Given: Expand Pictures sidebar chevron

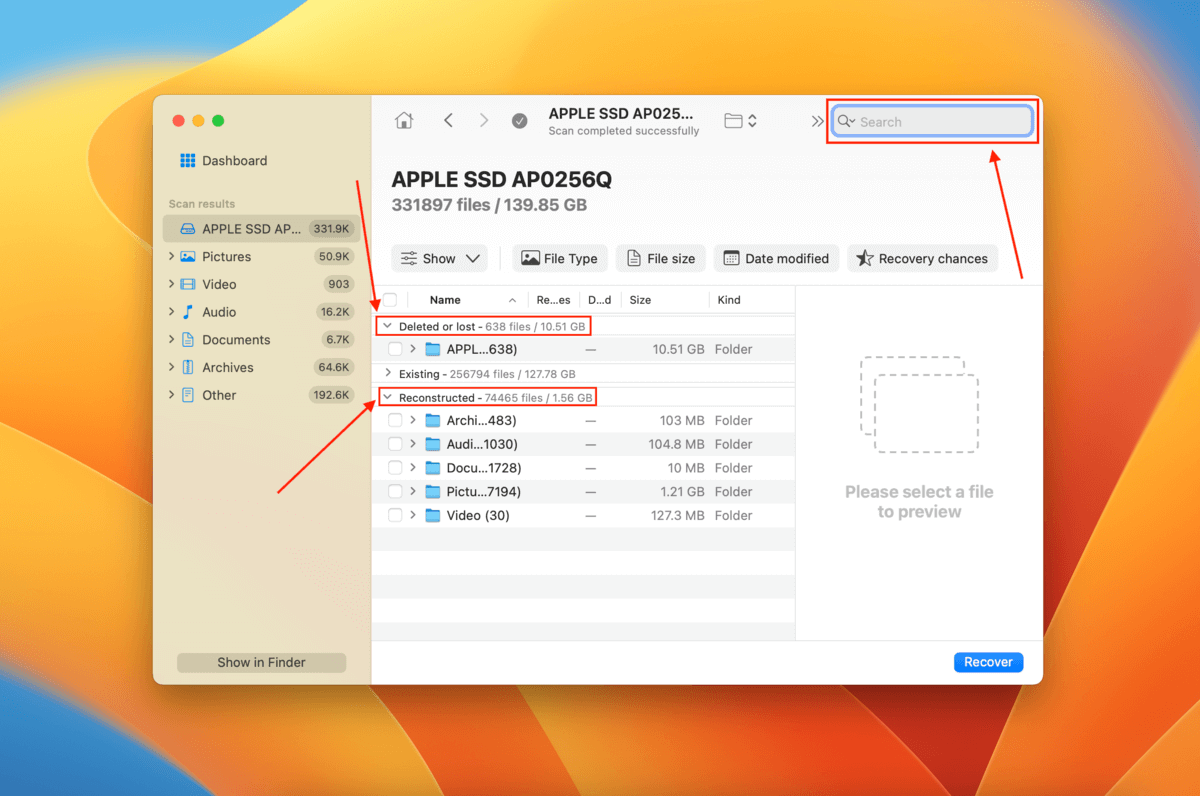Looking at the screenshot, I should tap(171, 257).
